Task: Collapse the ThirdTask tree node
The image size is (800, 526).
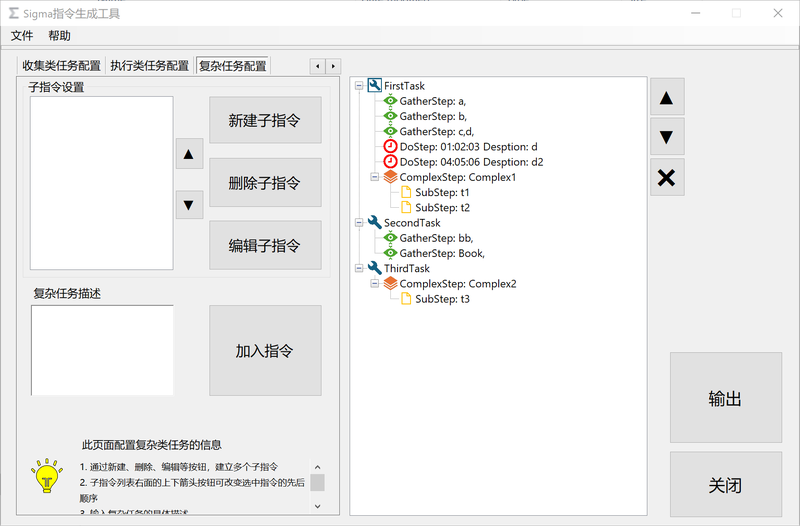Action: tap(359, 268)
